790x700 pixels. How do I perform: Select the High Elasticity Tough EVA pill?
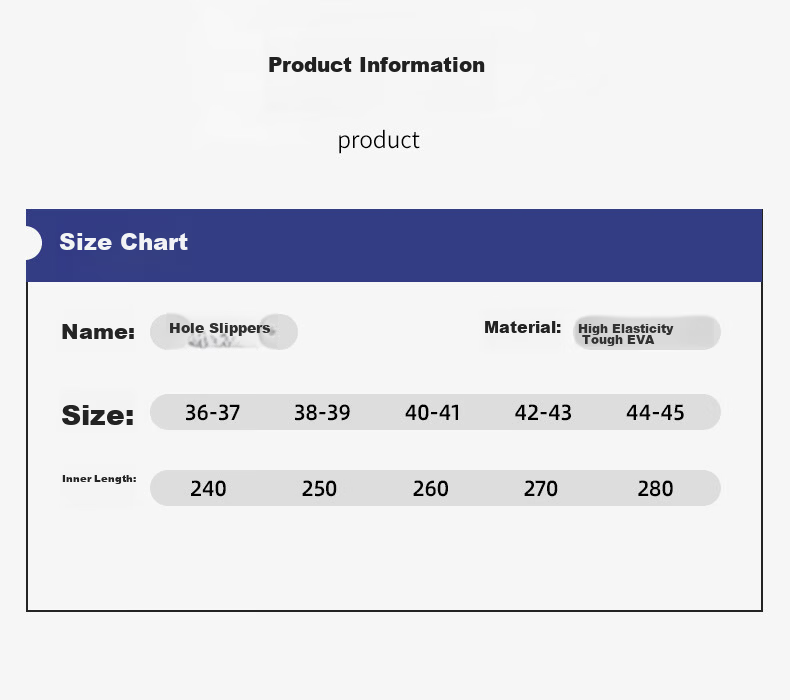647,333
